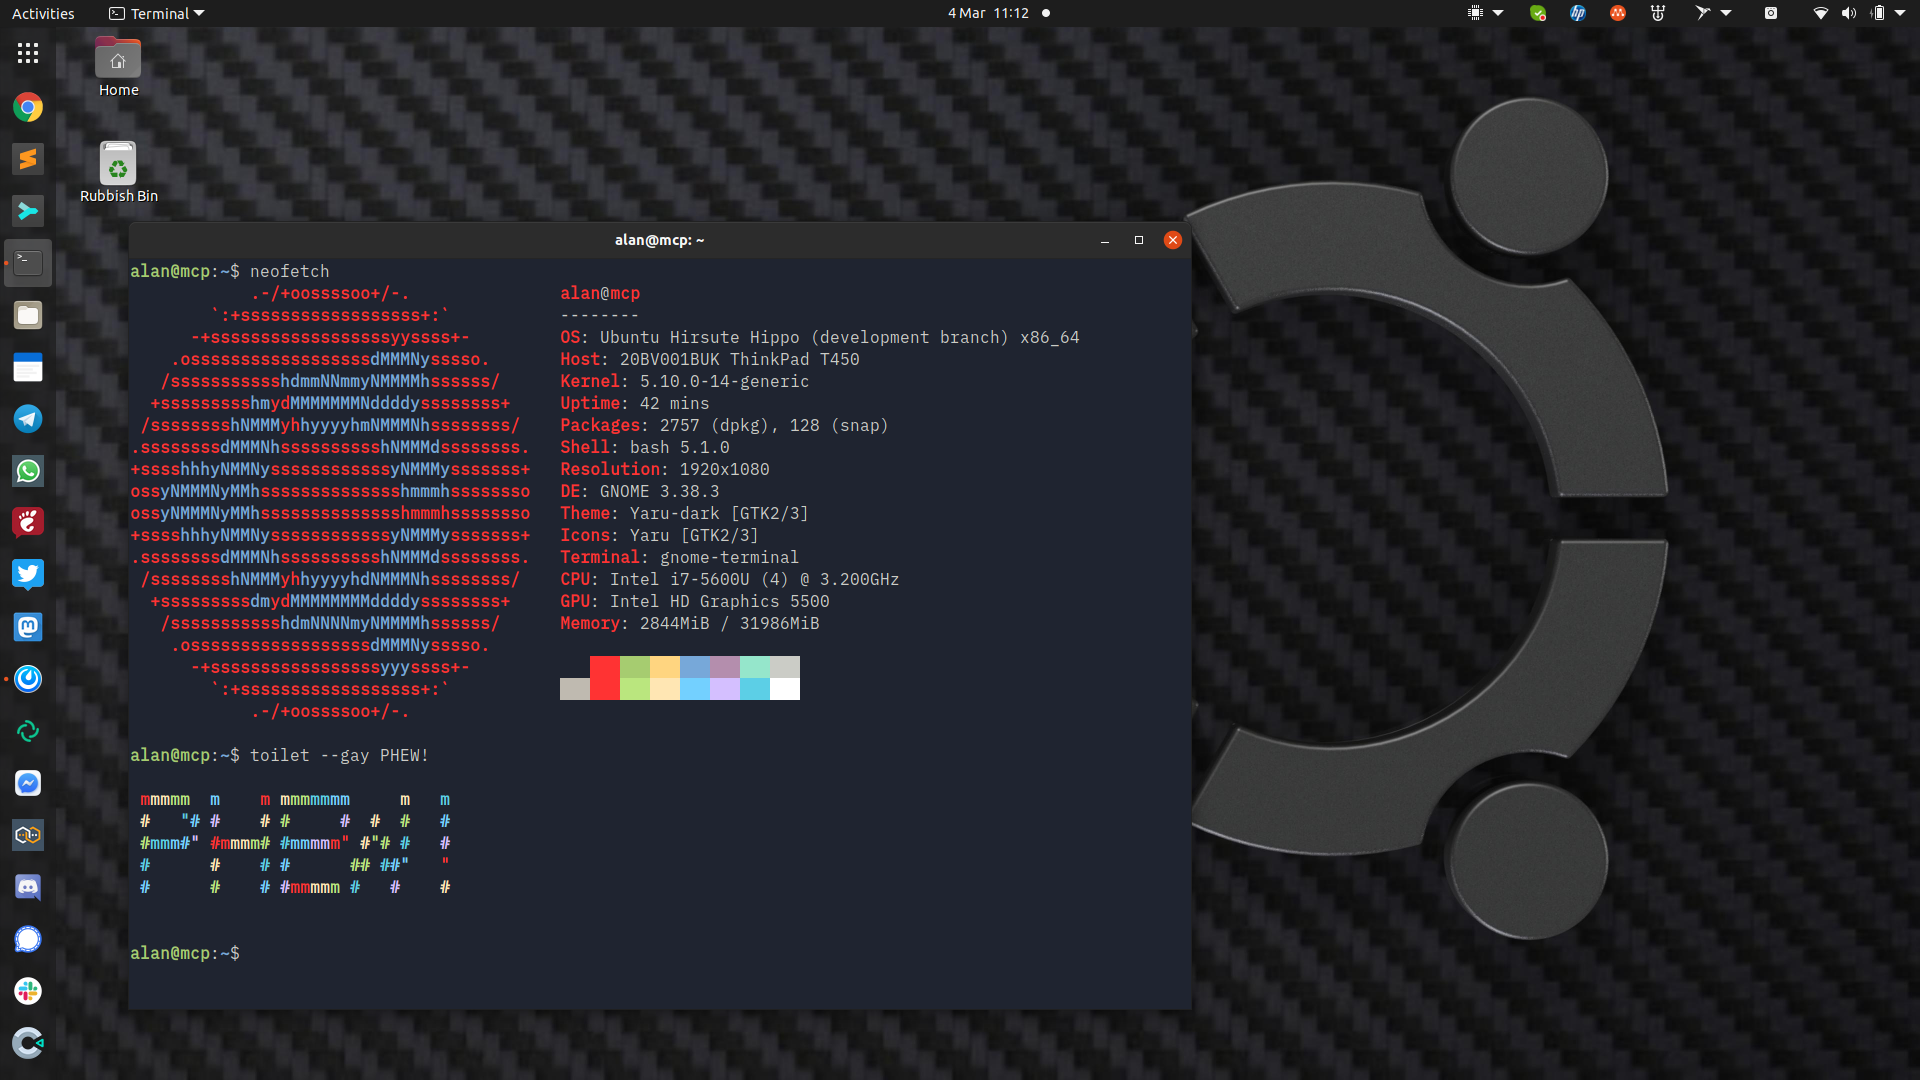1920x1080 pixels.
Task: Open the red GNOME foot app in the dock
Action: 28,523
